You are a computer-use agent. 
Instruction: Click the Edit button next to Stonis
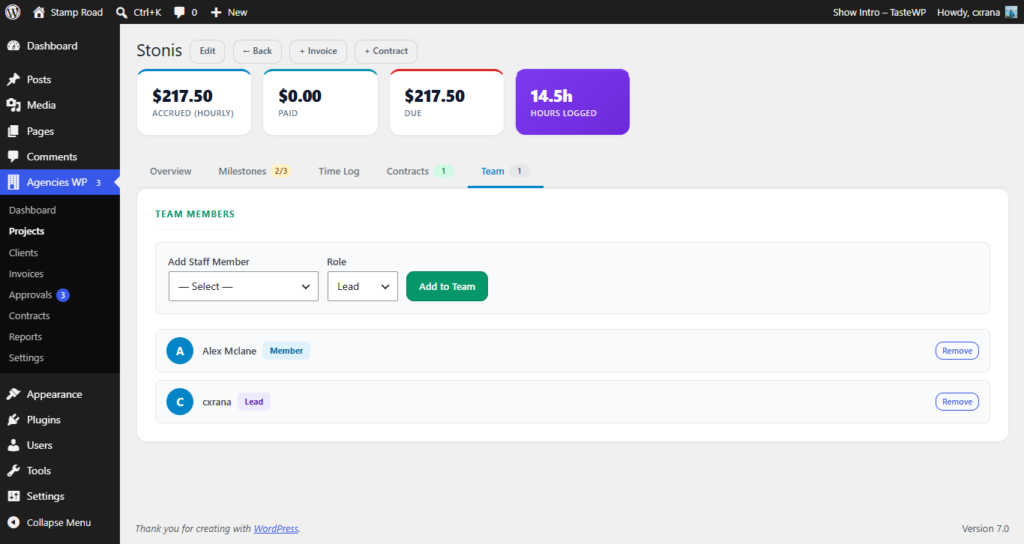208,51
